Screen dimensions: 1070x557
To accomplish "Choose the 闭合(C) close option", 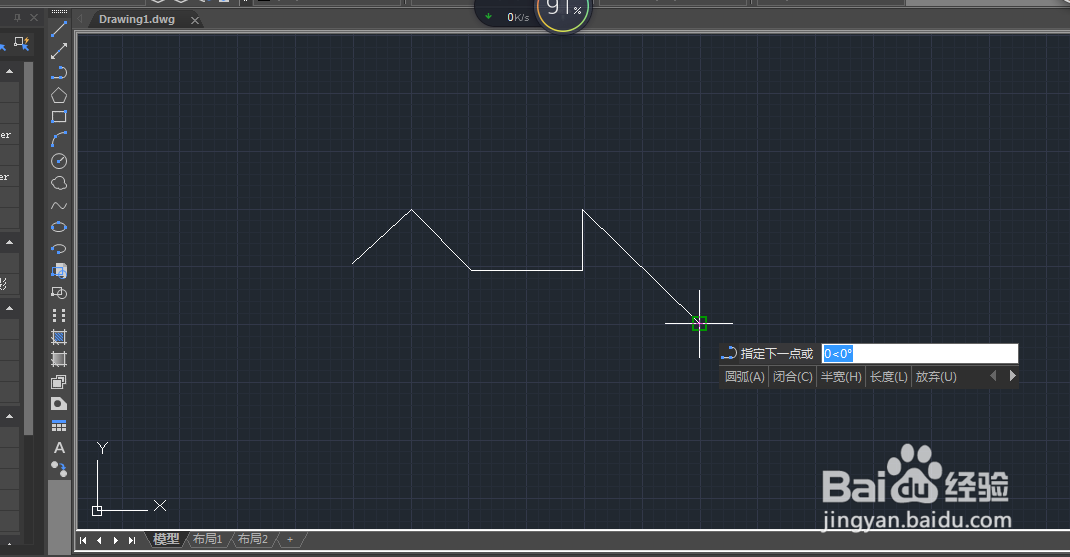I will pyautogui.click(x=792, y=377).
